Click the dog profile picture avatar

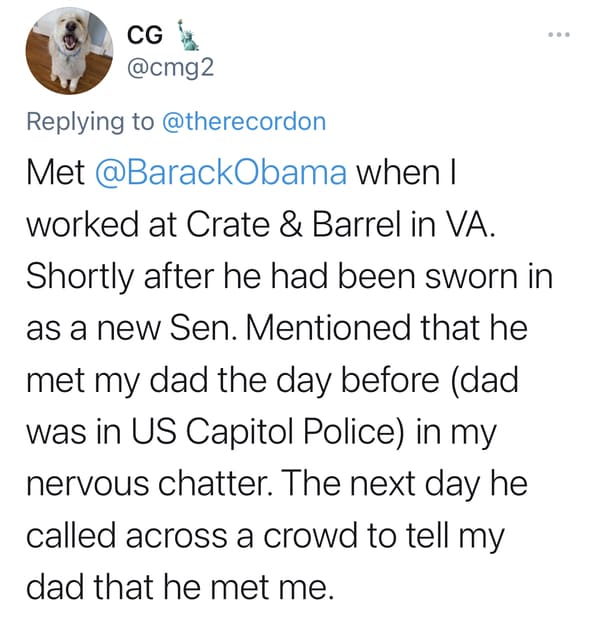click(x=70, y=51)
